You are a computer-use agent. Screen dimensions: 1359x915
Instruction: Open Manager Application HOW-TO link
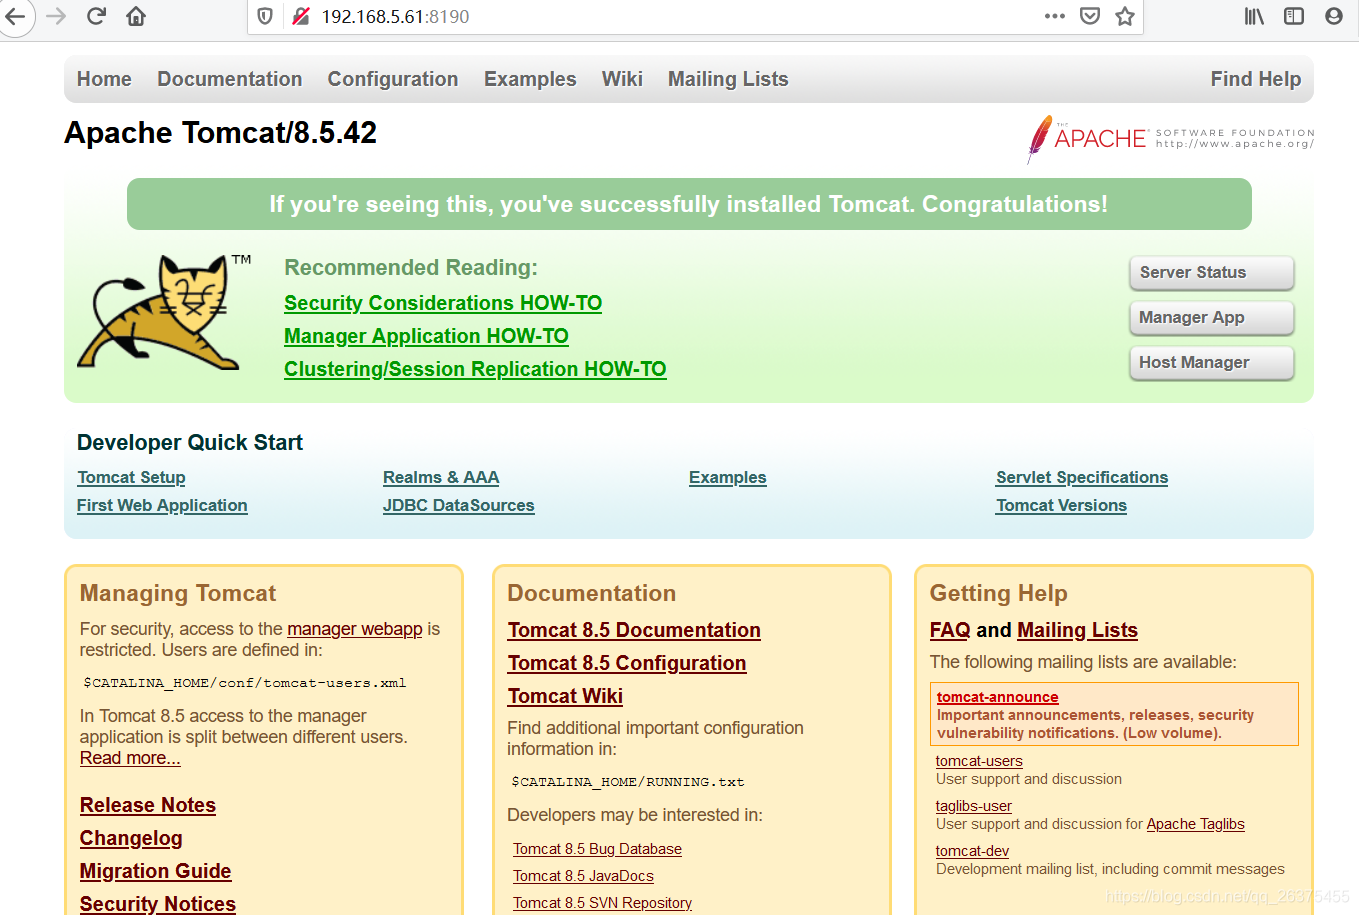click(426, 336)
